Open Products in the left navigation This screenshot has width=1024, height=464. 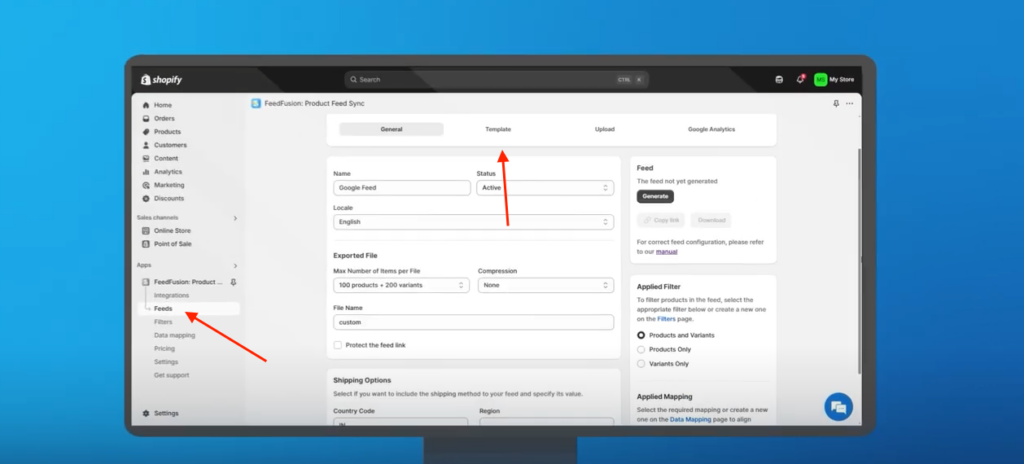[x=167, y=132]
